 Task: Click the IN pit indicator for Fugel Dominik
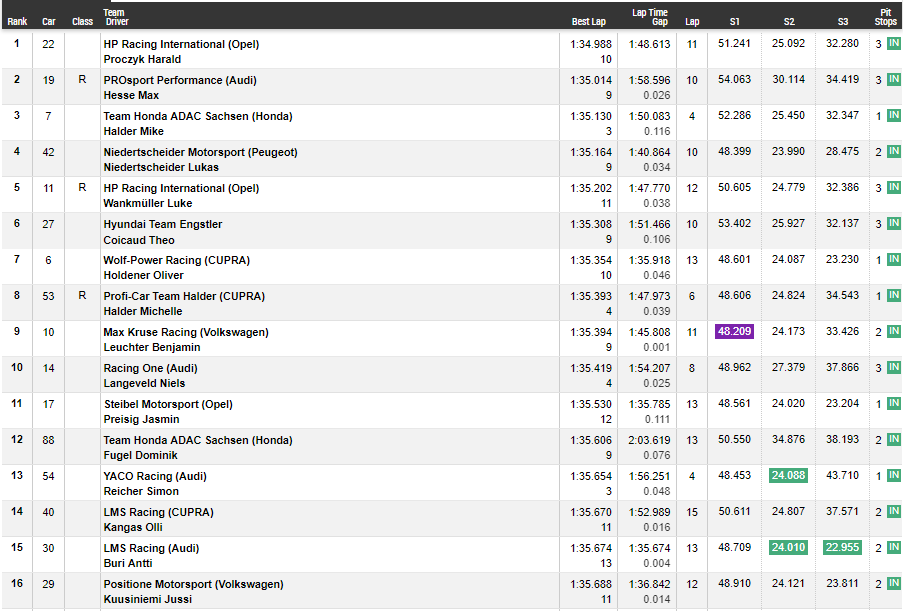[x=894, y=439]
